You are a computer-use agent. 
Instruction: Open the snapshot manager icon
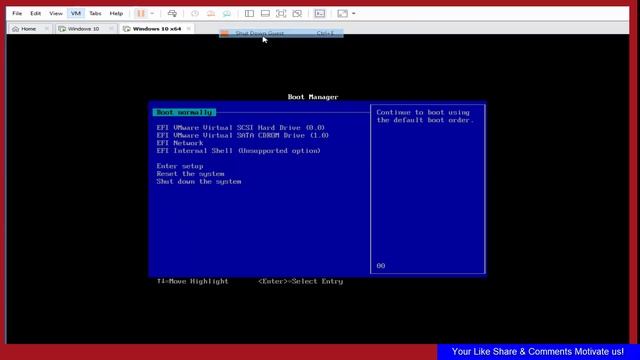(227, 13)
